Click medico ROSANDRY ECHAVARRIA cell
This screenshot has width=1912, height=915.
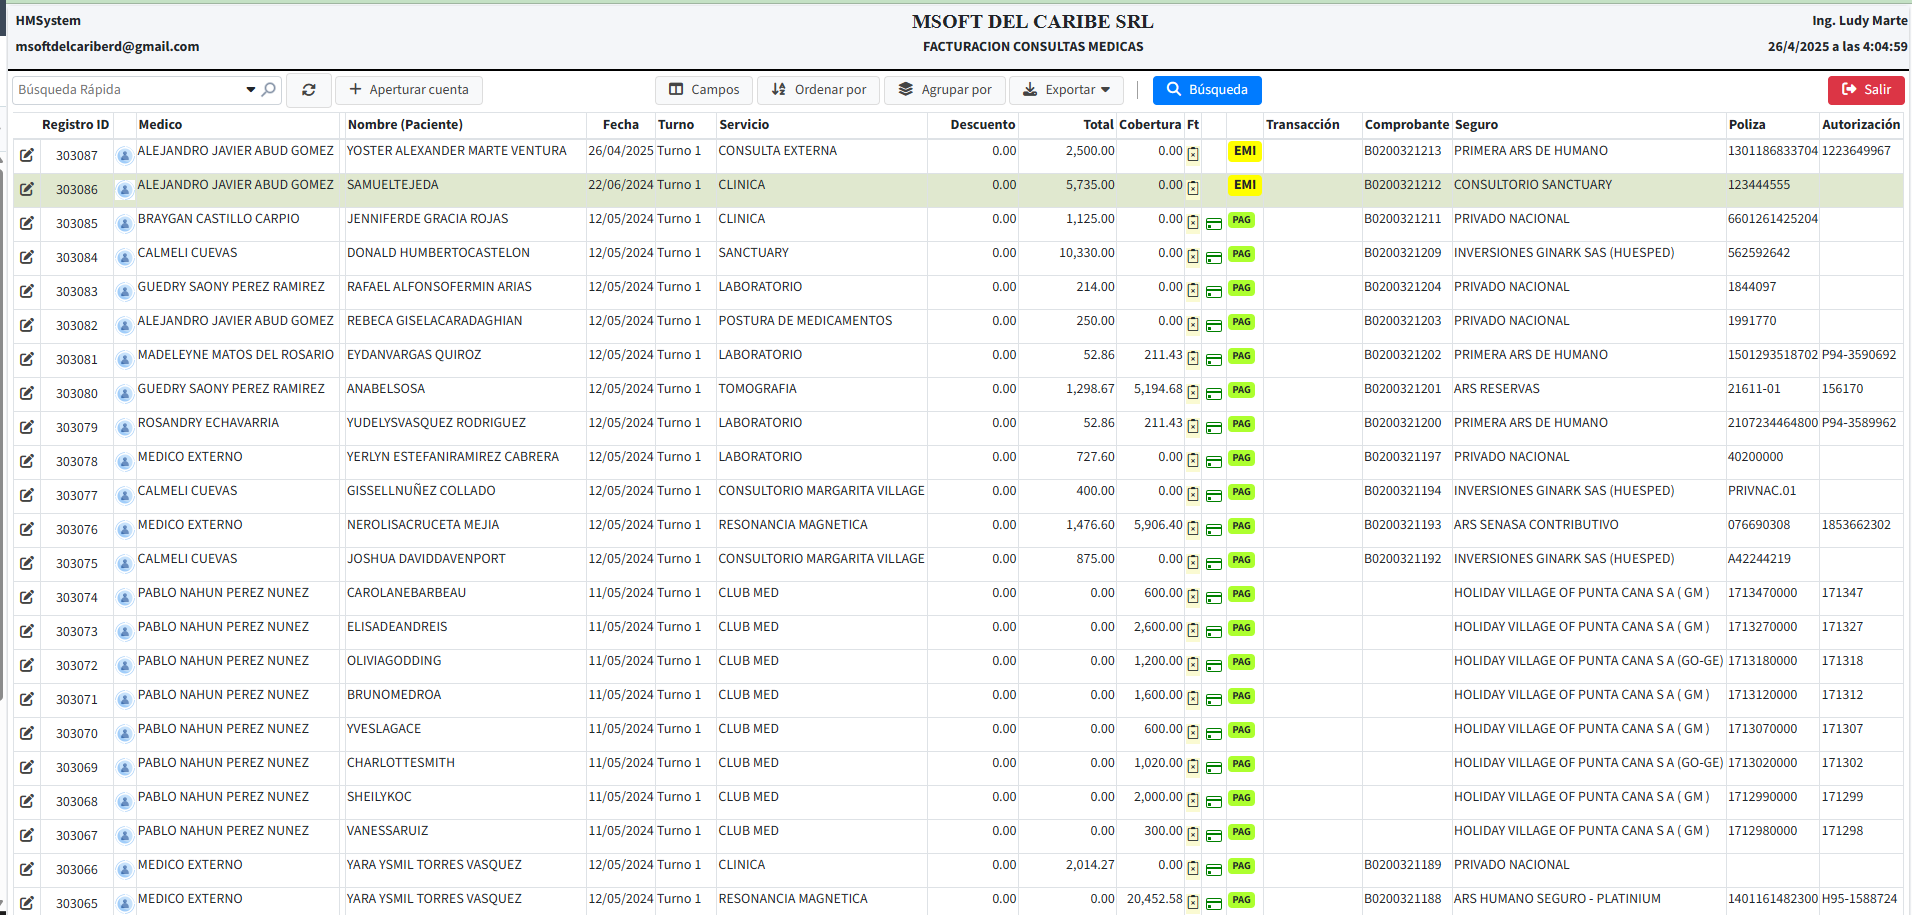pyautogui.click(x=208, y=423)
